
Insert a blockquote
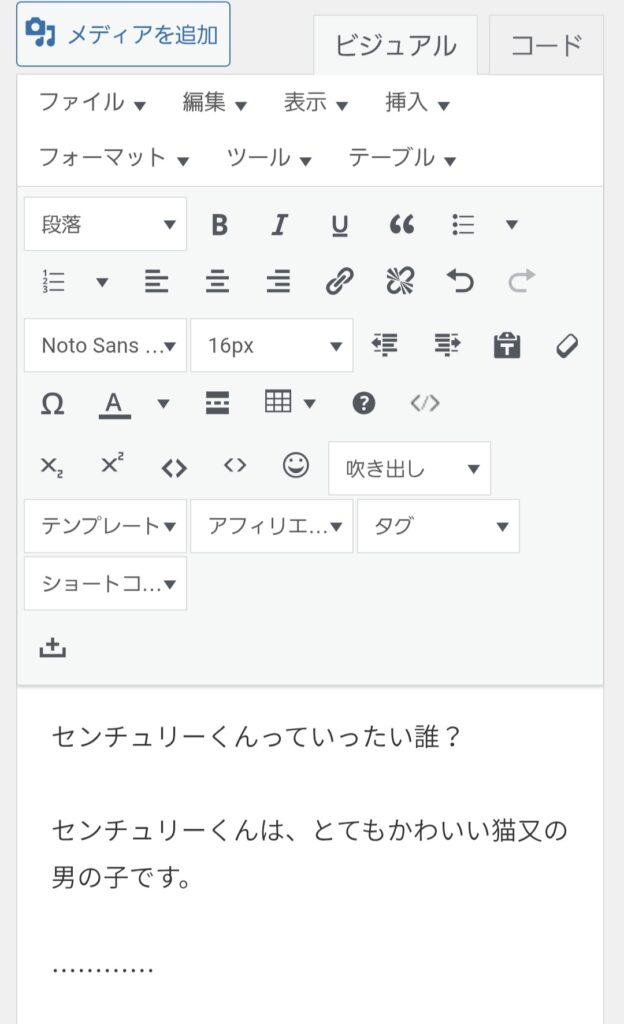(402, 225)
